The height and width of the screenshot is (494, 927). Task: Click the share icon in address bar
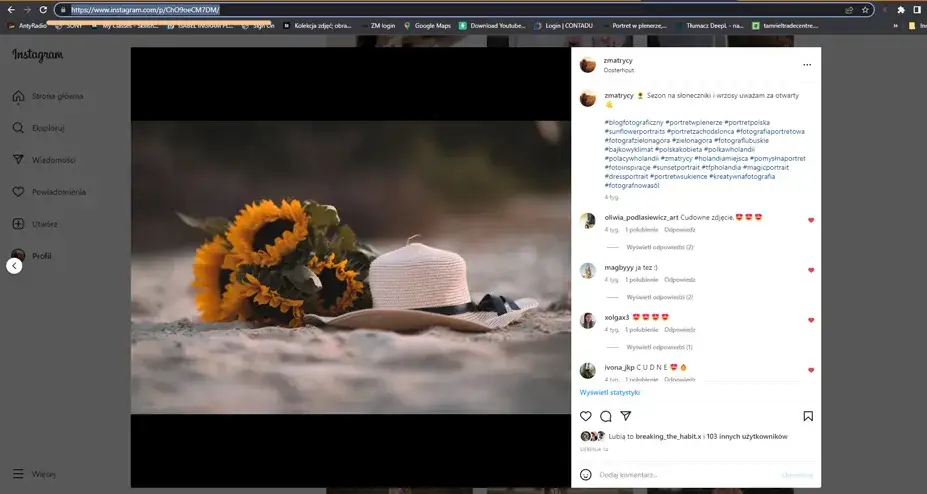[x=850, y=10]
